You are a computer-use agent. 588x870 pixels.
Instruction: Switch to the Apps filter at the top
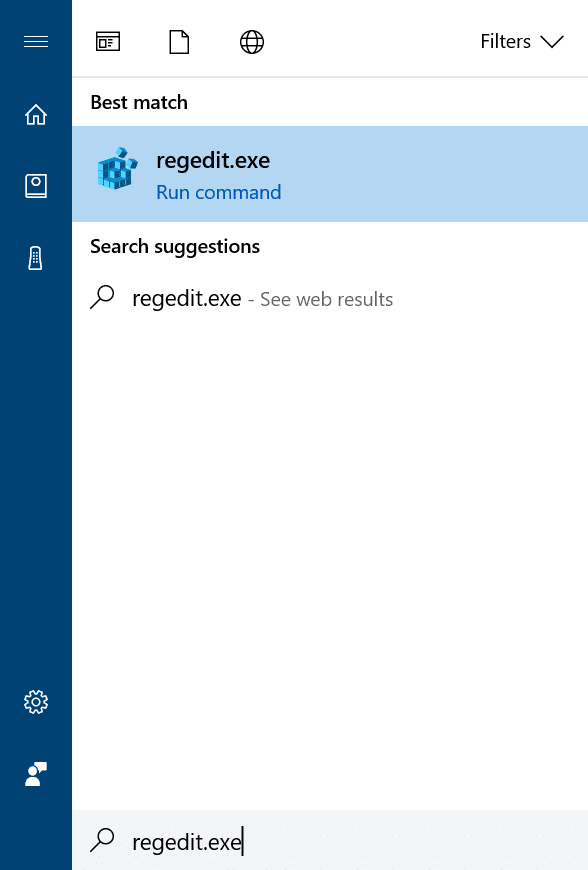coord(108,41)
